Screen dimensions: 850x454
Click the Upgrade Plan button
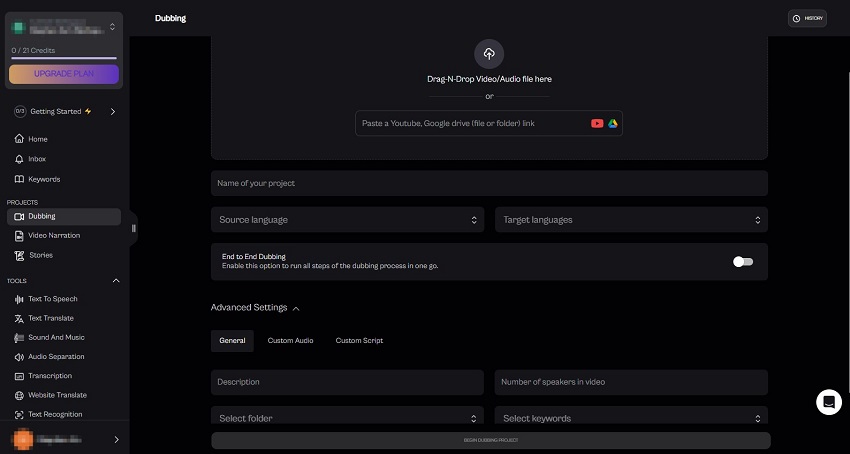[64, 73]
